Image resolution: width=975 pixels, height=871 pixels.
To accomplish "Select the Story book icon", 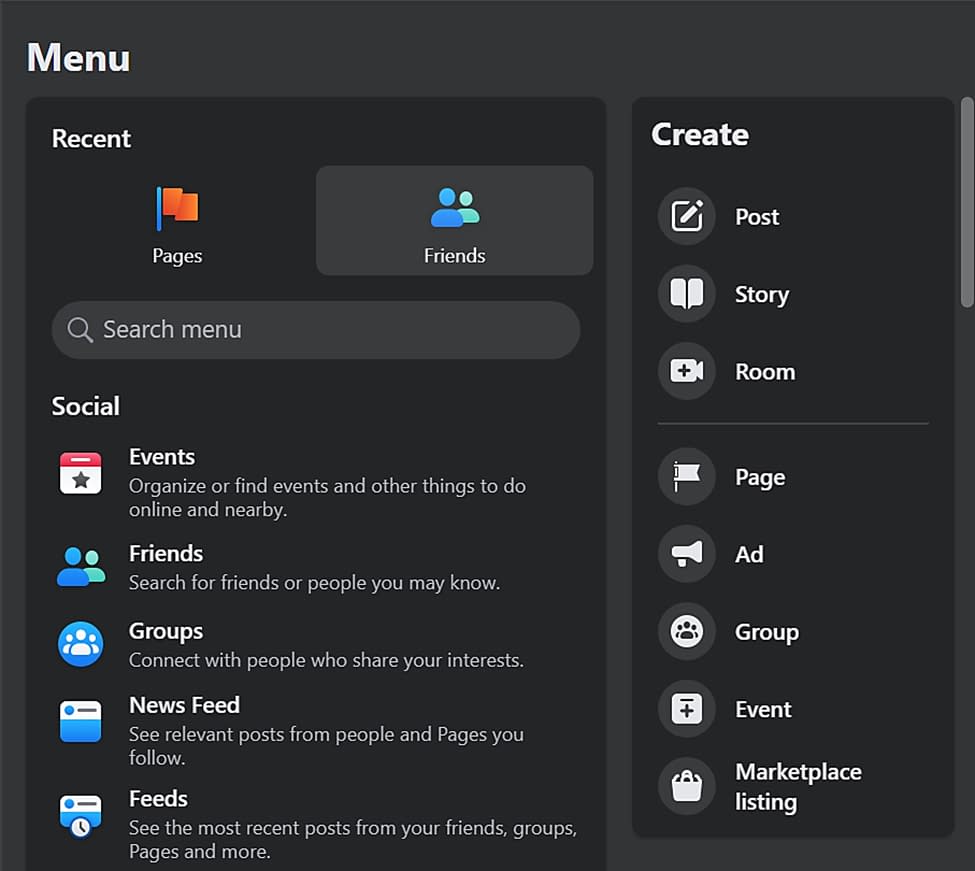I will 687,294.
